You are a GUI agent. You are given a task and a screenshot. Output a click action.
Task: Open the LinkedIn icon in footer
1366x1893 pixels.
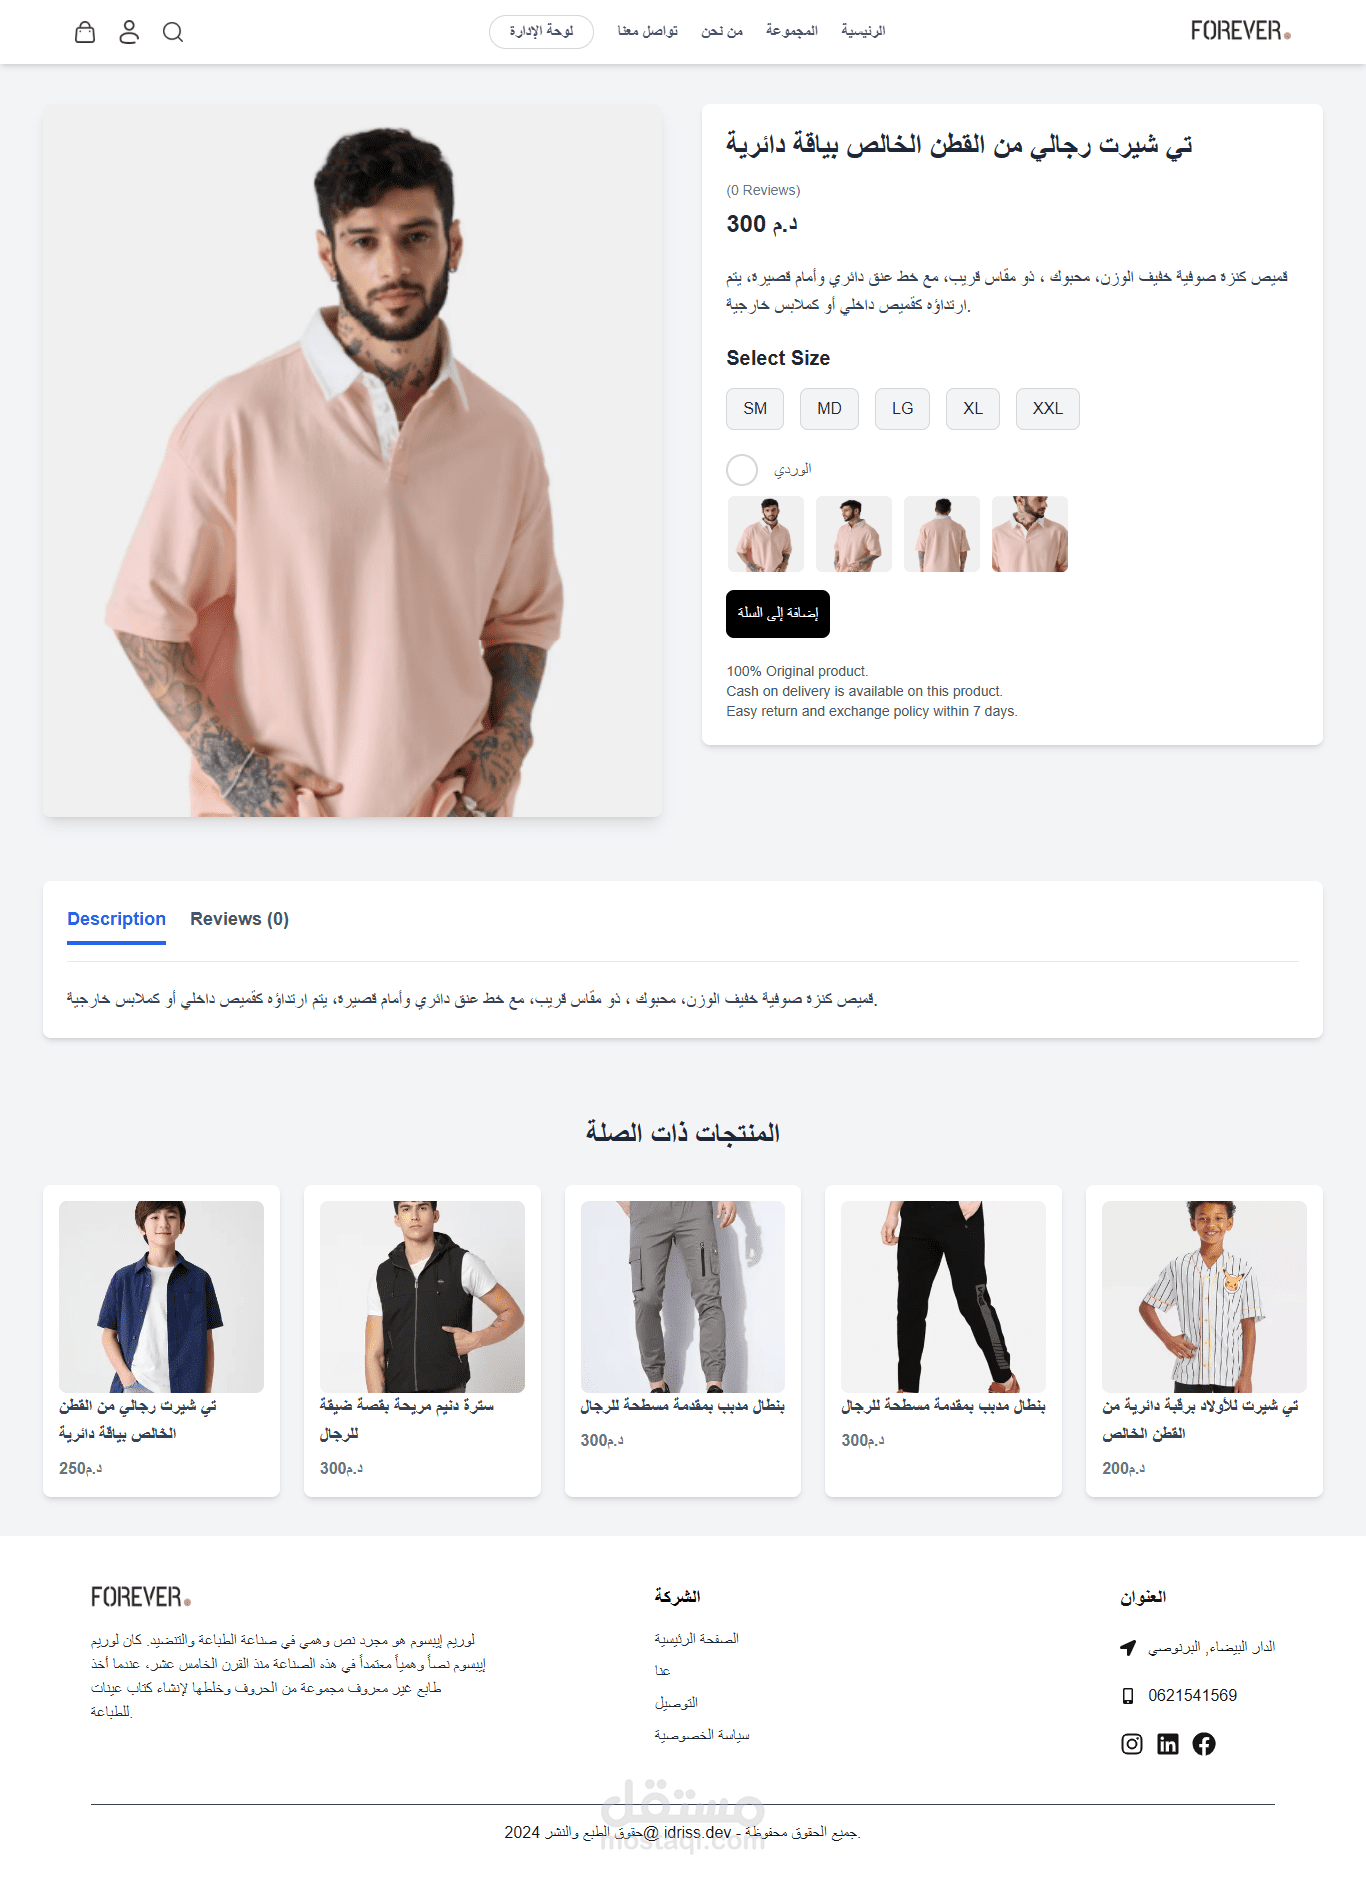(x=1168, y=1744)
